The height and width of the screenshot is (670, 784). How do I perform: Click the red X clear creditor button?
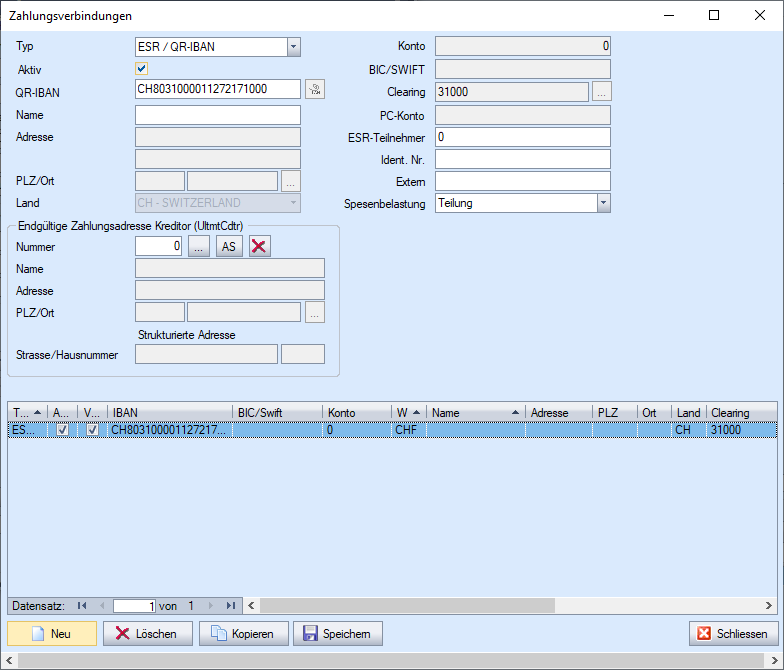260,246
